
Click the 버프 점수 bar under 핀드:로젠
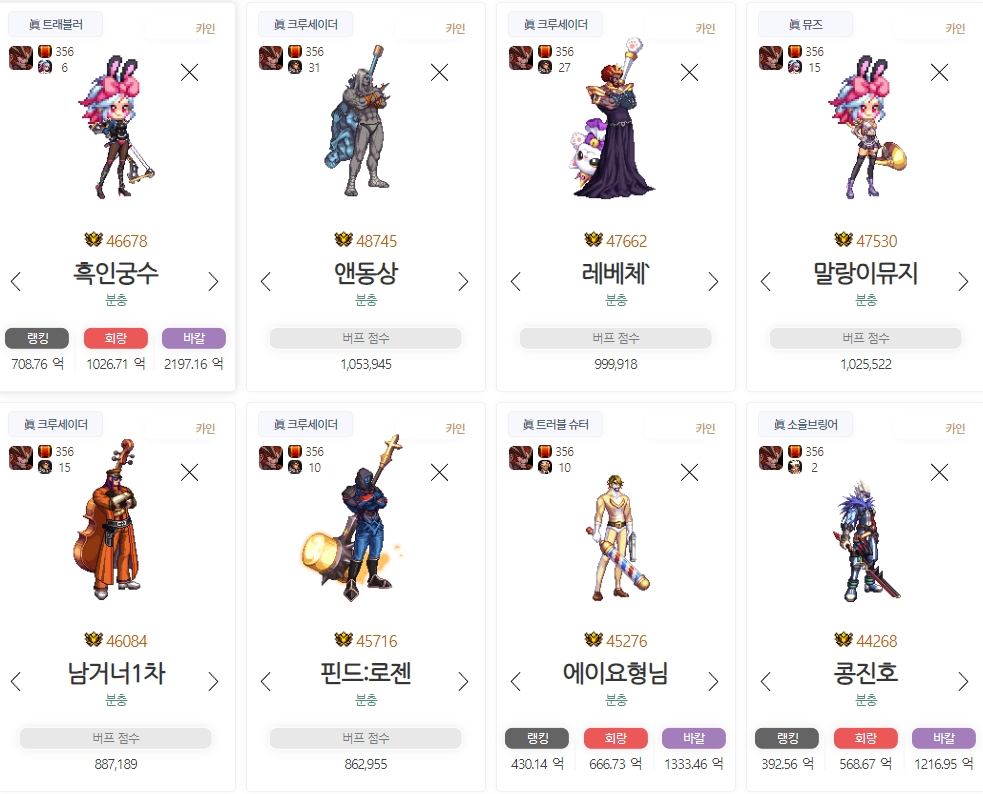click(x=365, y=738)
